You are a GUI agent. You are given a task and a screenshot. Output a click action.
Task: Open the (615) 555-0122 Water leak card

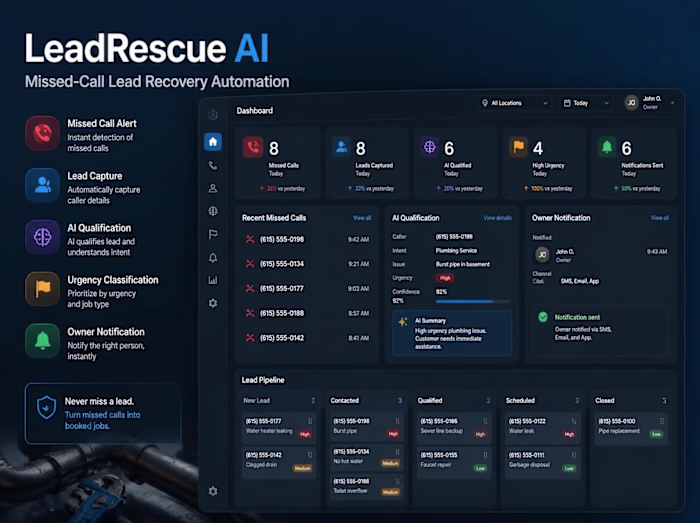coord(542,428)
